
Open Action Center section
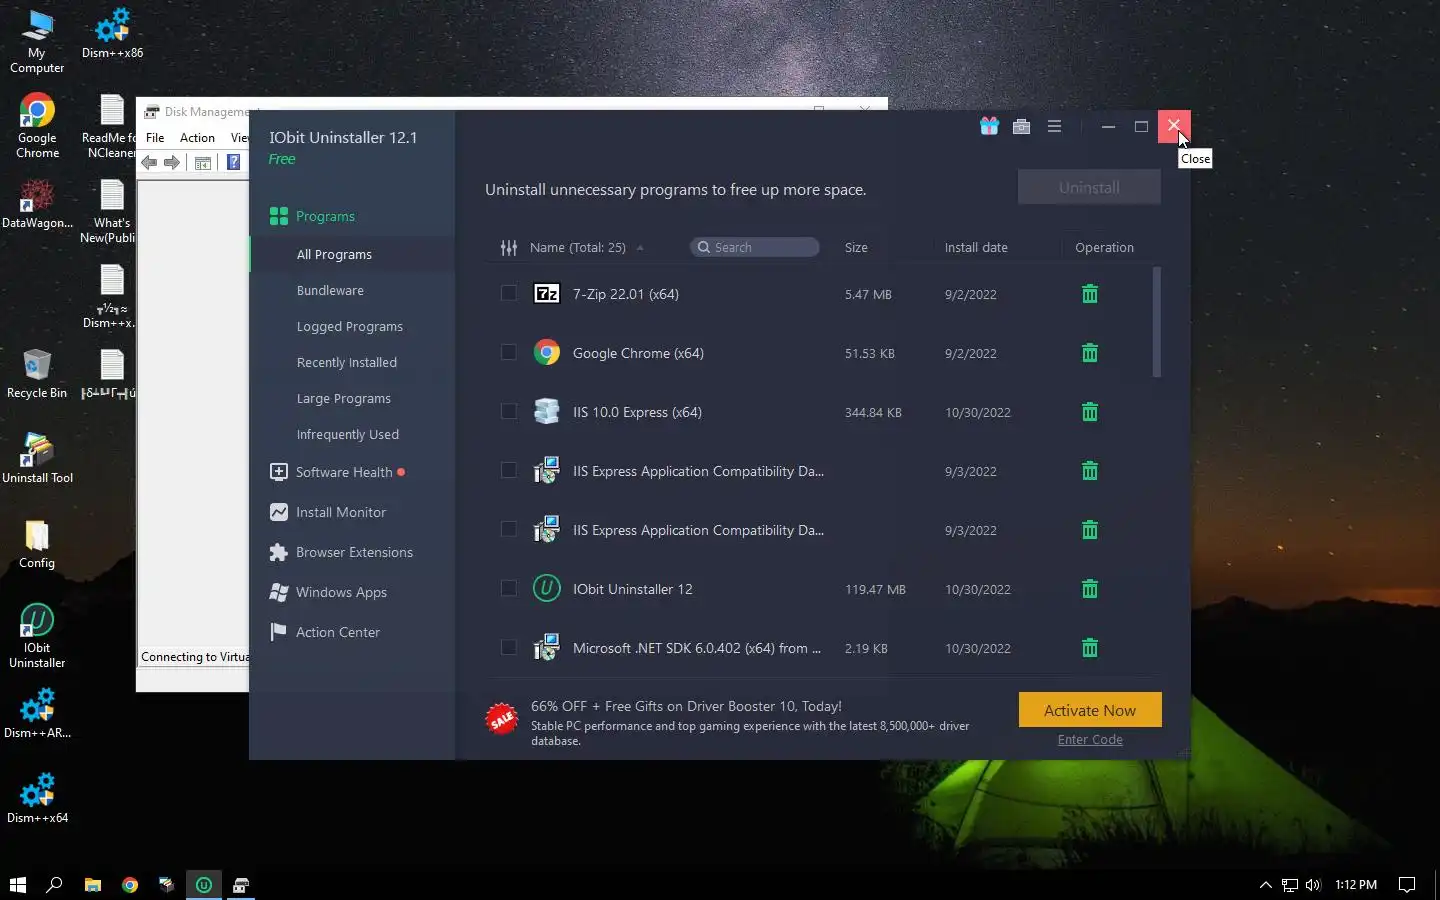pyautogui.click(x=325, y=632)
